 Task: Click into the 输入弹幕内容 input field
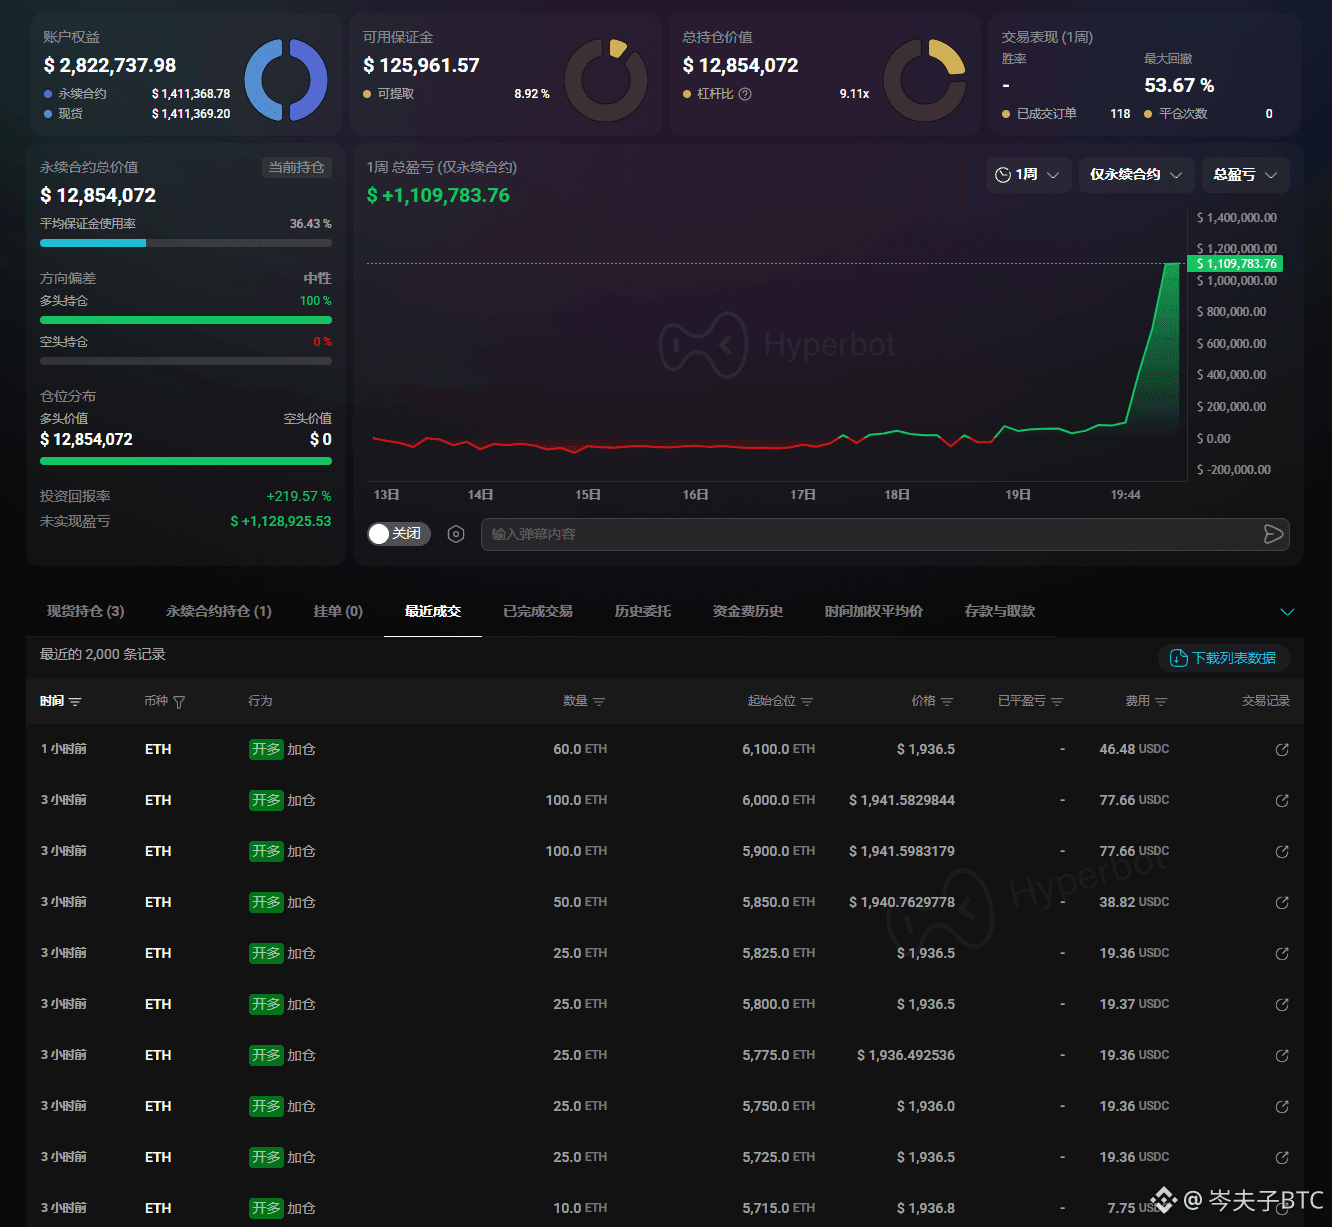pos(870,534)
